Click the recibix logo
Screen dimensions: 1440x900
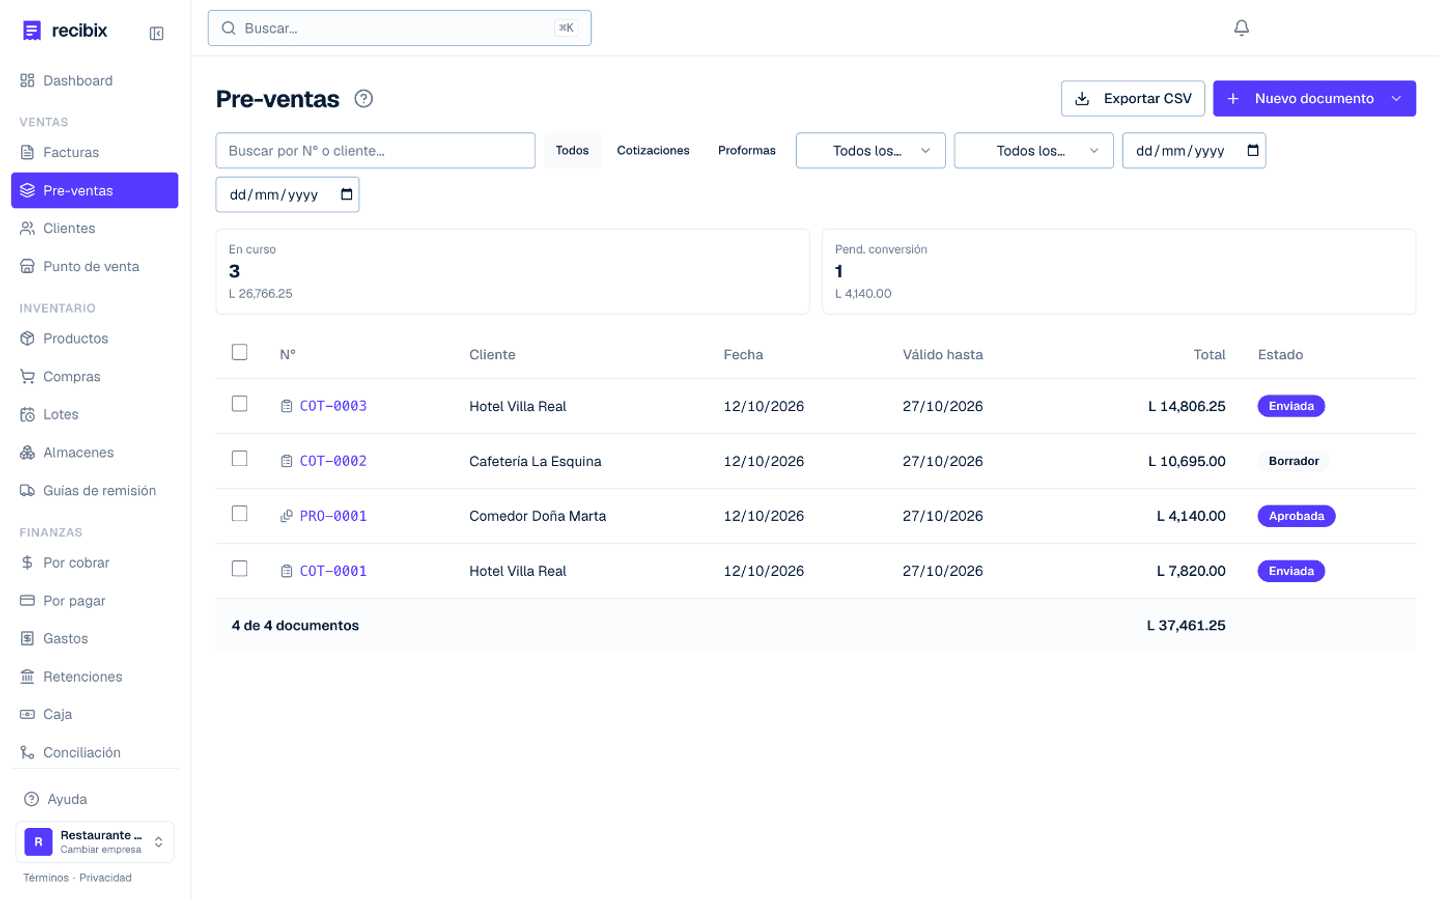tap(65, 31)
